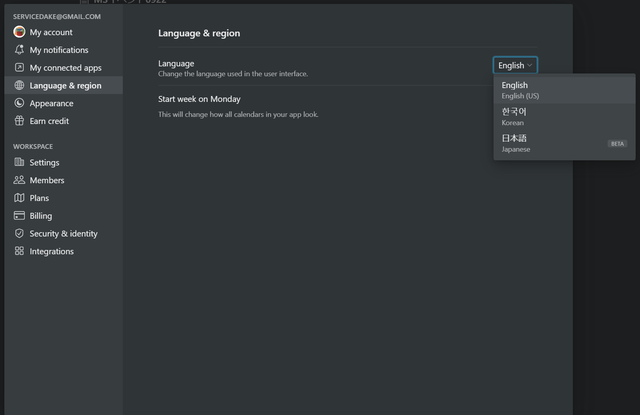Click the Plans map icon
The width and height of the screenshot is (640, 415).
pos(19,198)
